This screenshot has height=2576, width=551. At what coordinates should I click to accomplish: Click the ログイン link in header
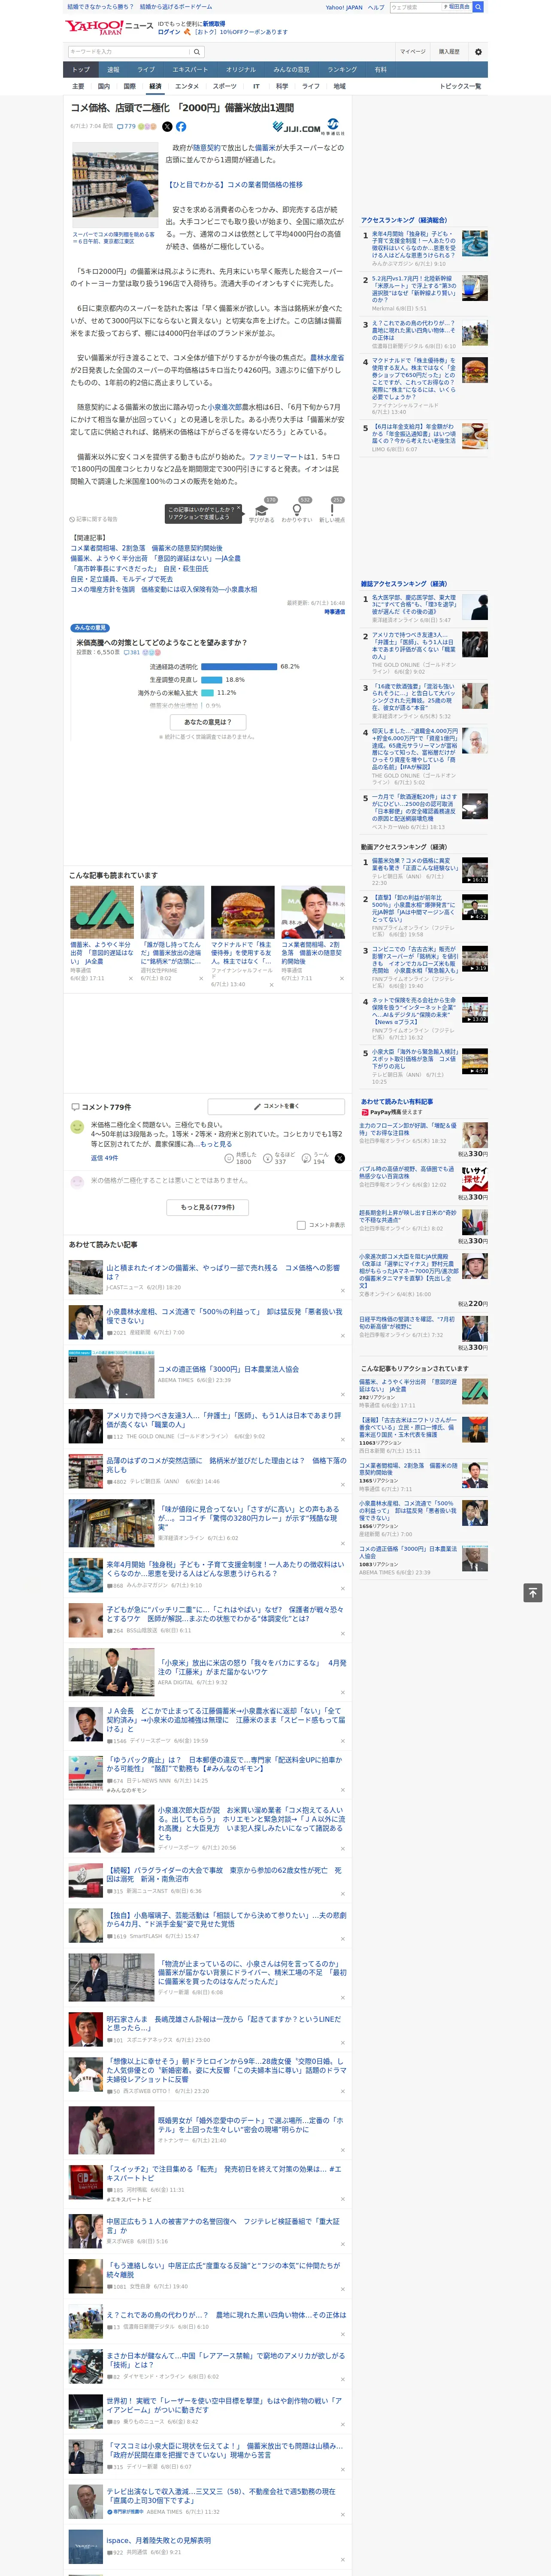point(169,32)
